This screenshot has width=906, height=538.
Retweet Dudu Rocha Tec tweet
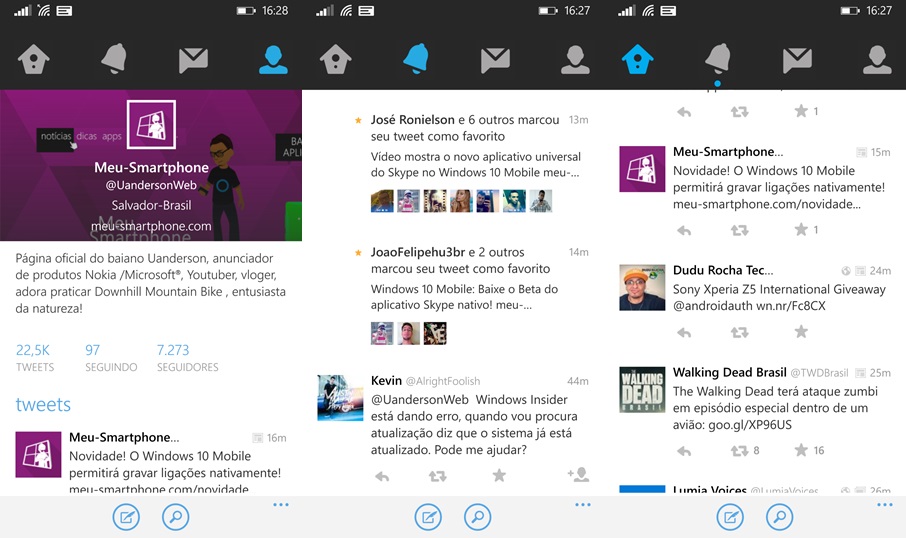click(740, 333)
